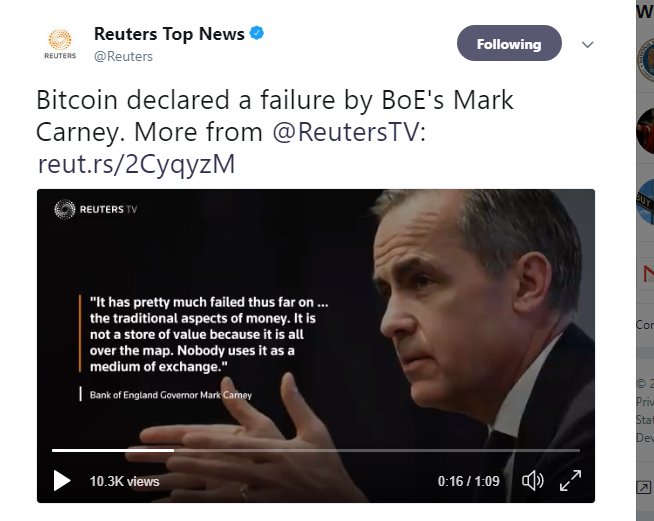
Task: Click the Reuters avatar logo
Action: pos(60,44)
